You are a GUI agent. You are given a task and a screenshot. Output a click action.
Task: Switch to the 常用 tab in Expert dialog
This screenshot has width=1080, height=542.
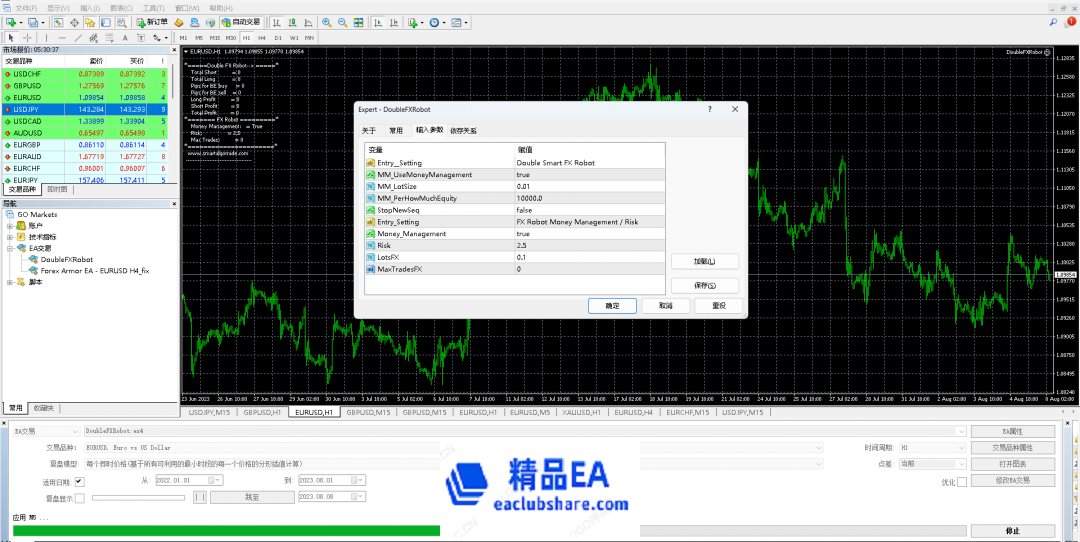[x=395, y=130]
